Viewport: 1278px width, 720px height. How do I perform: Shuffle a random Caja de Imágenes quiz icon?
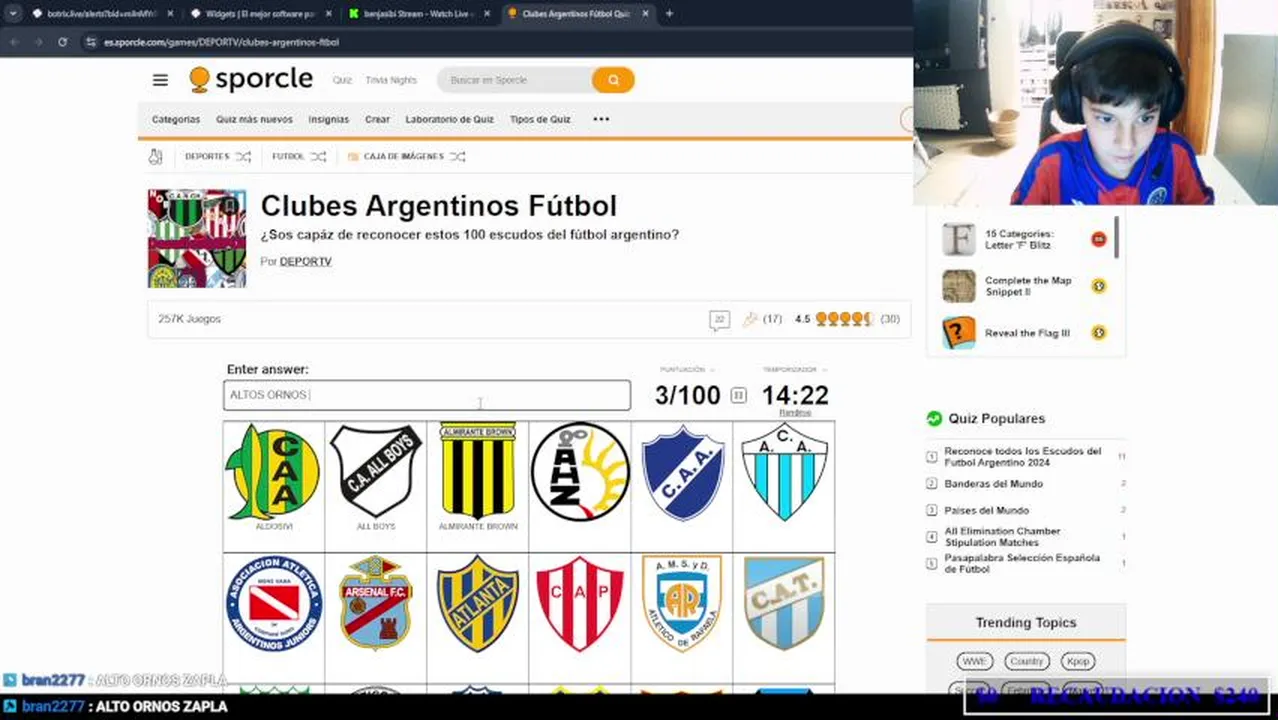coord(458,157)
